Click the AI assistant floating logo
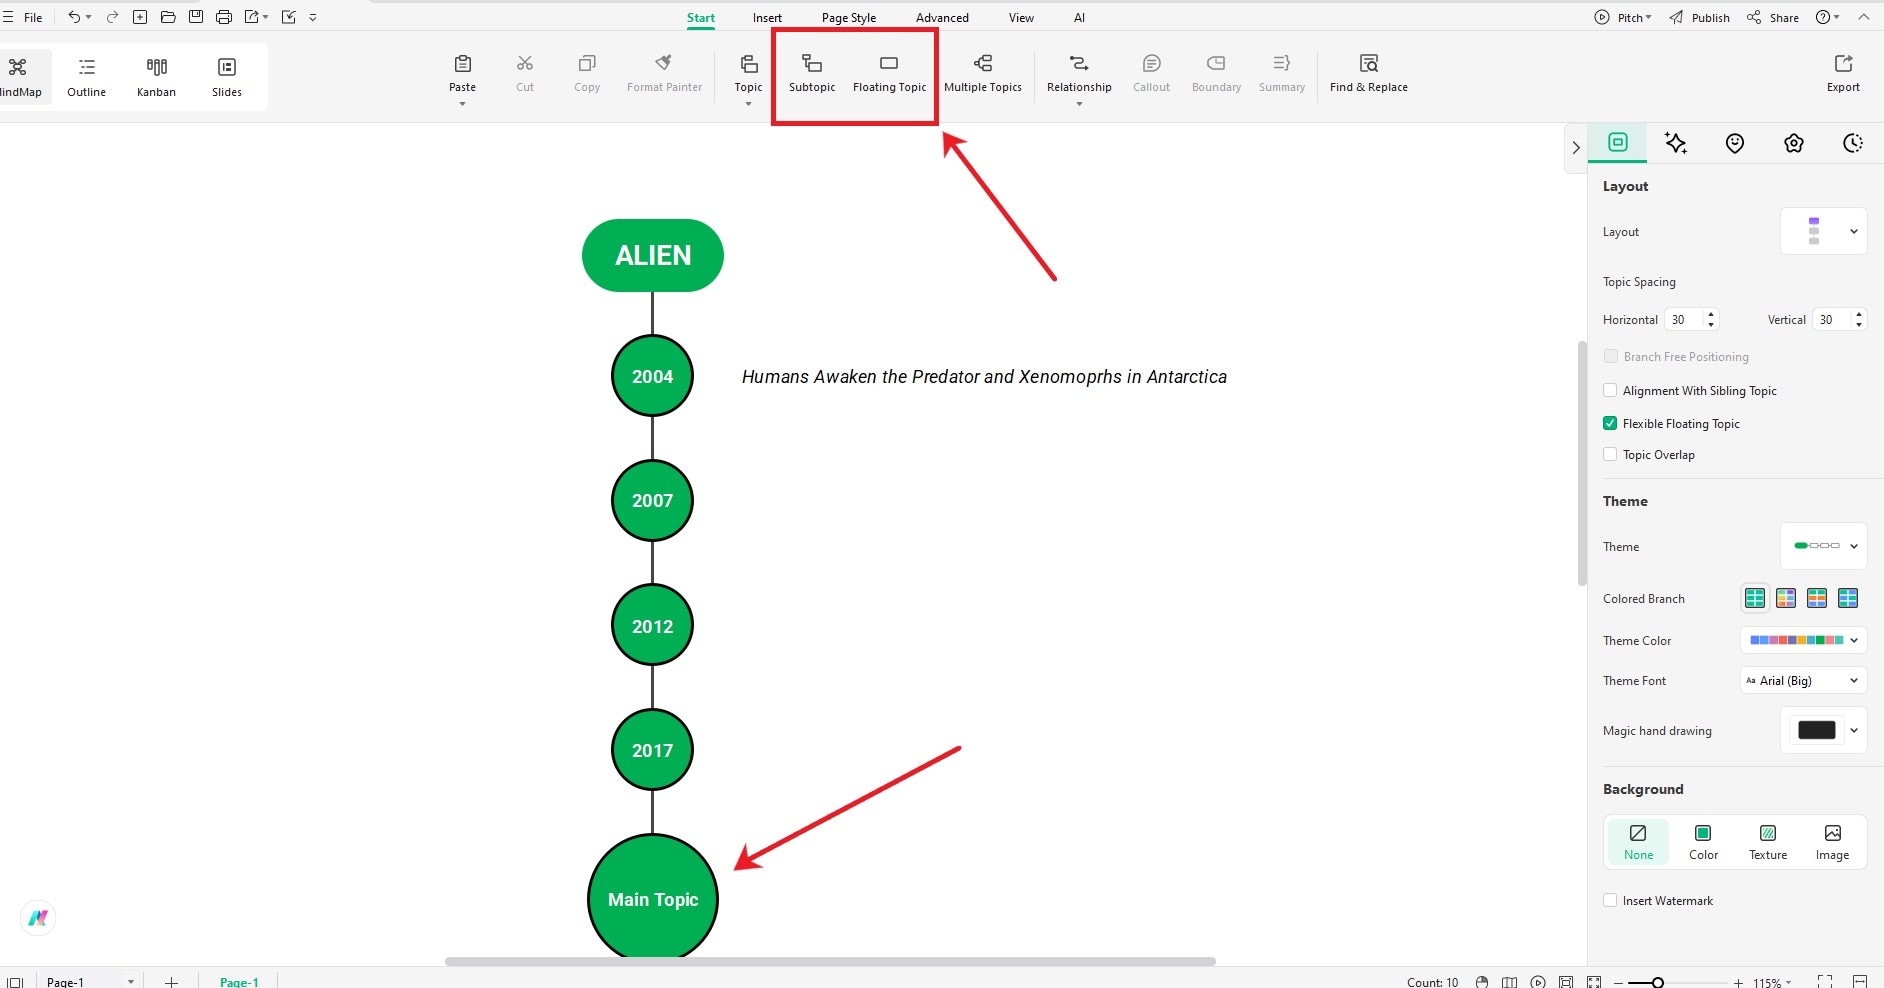 click(x=38, y=917)
